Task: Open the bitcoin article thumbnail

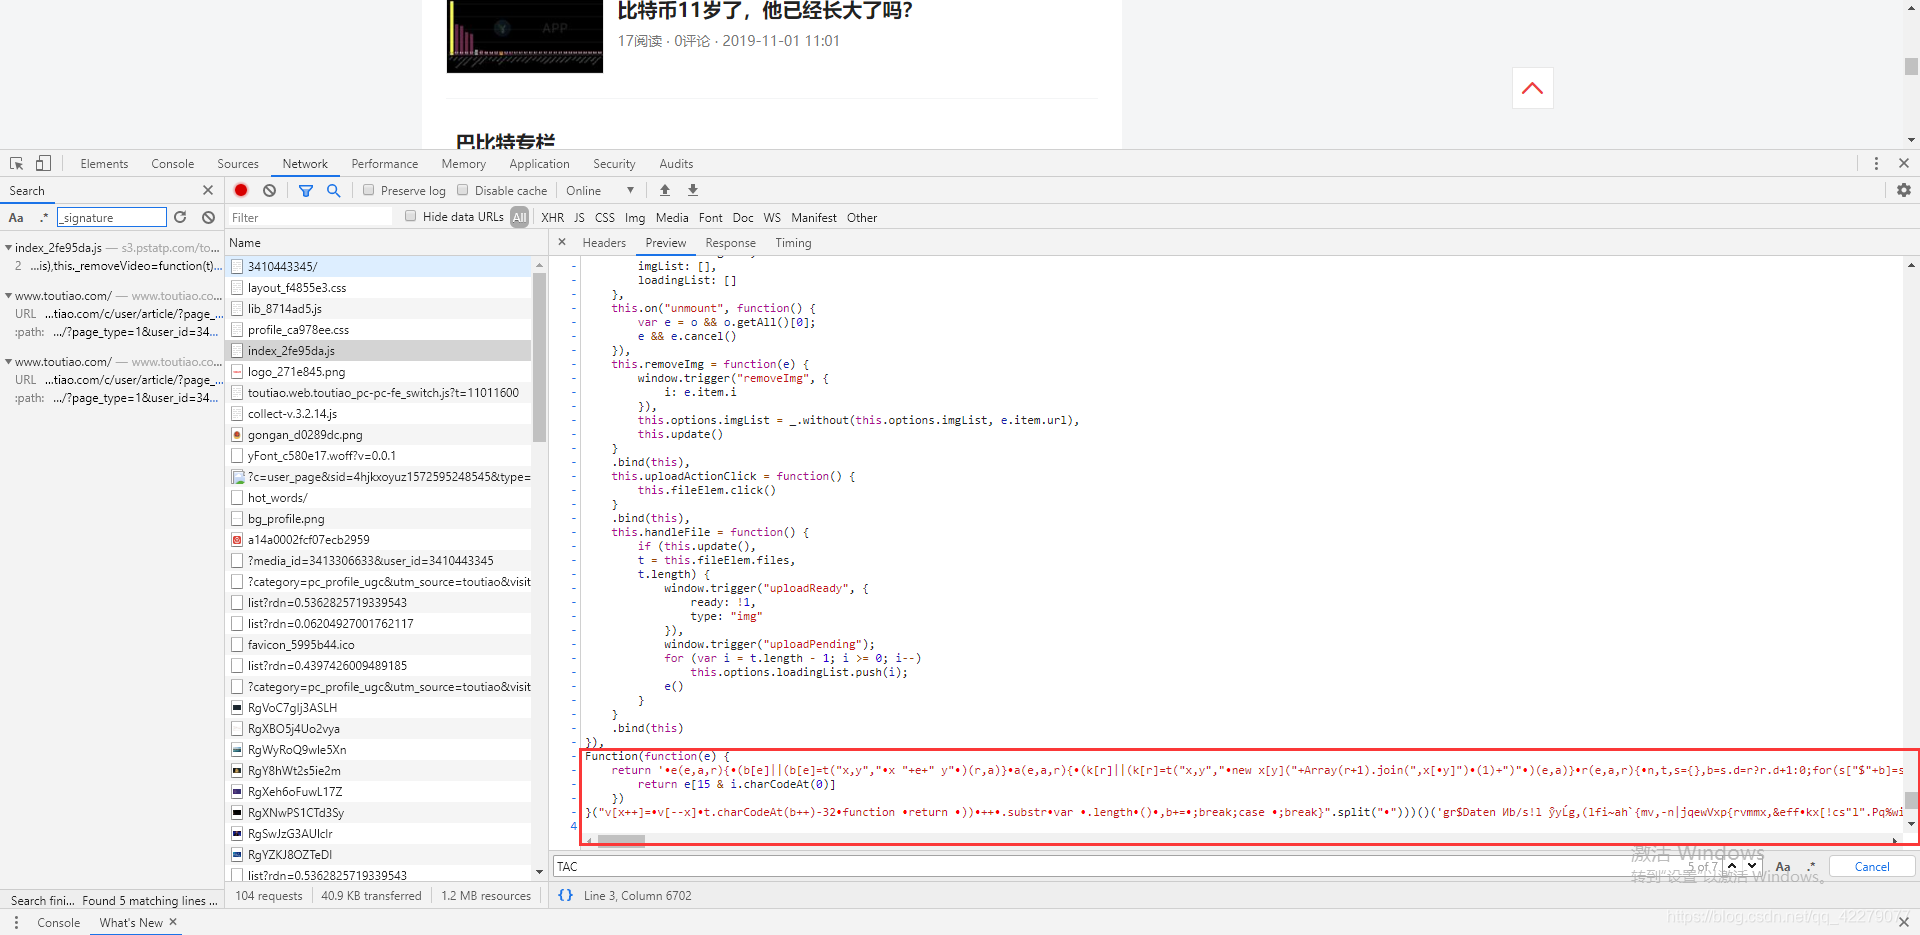Action: [525, 36]
